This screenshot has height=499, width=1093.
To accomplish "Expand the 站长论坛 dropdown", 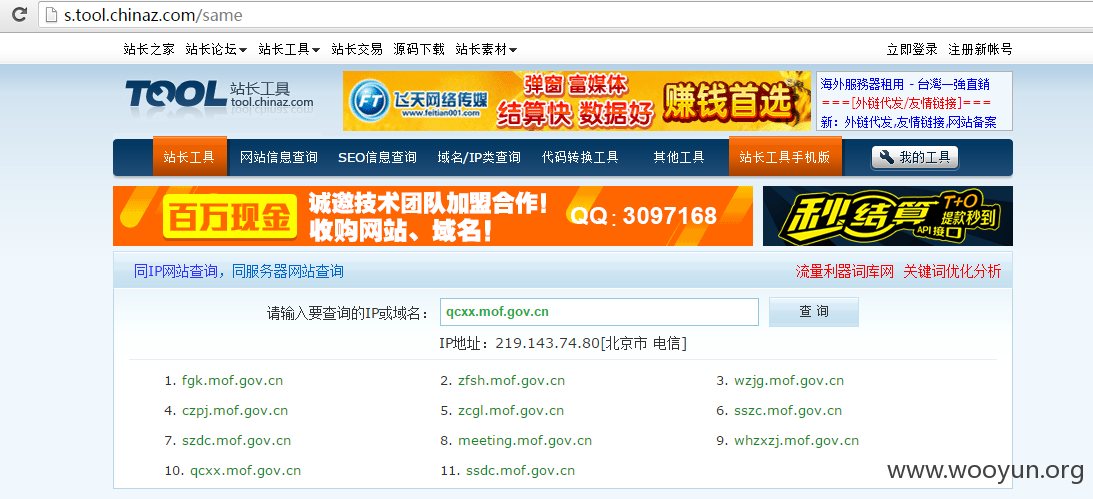I will click(x=216, y=49).
